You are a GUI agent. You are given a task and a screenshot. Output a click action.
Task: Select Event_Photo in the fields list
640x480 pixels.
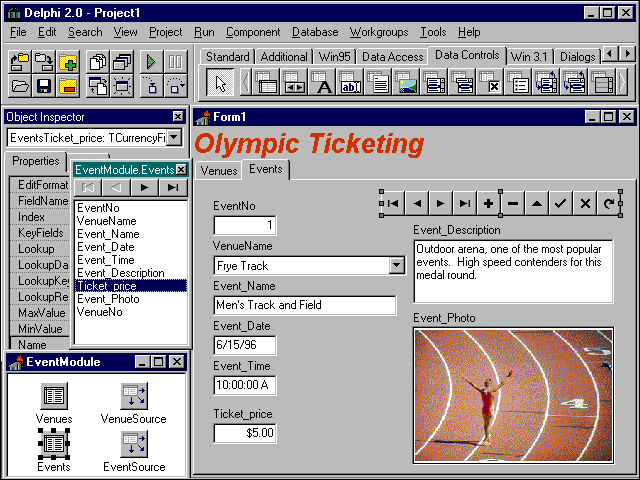[108, 298]
